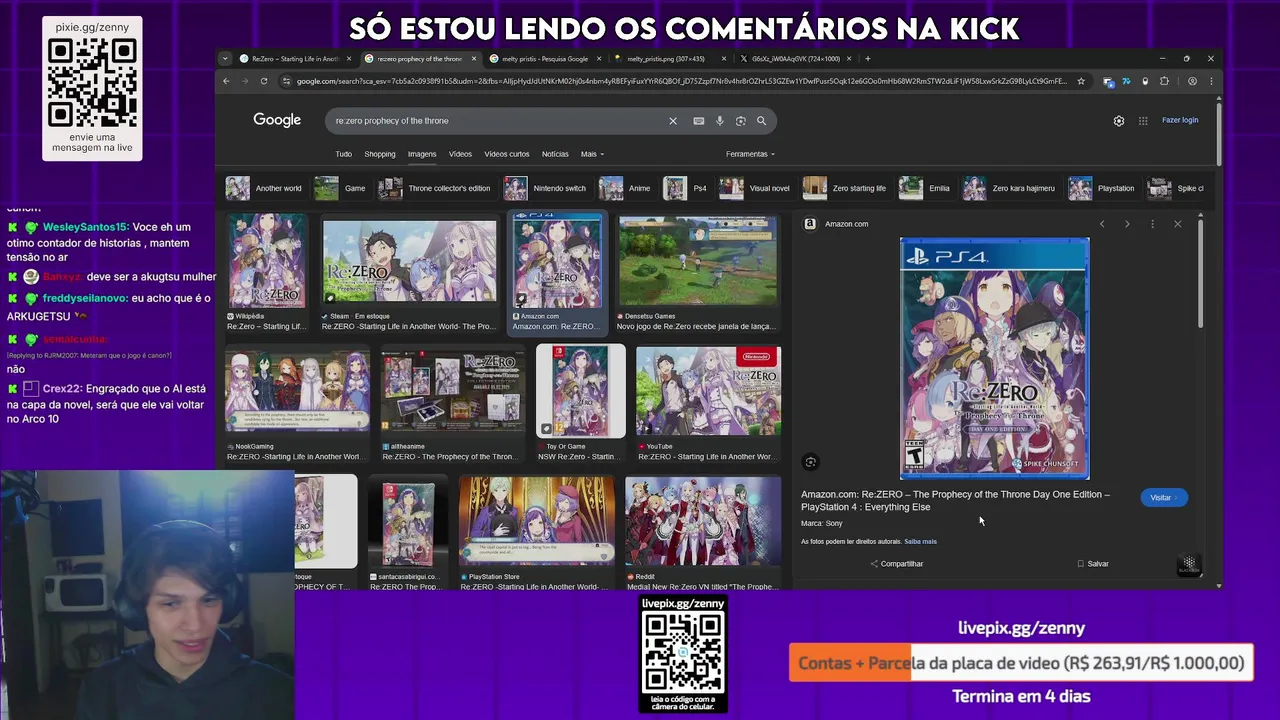Click the browser address bar URL
Image resolution: width=1280 pixels, height=720 pixels.
pyautogui.click(x=680, y=81)
